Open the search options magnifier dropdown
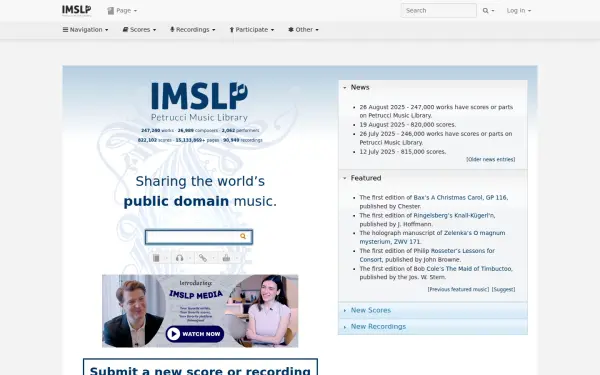Screen dimensions: 600x375 click(x=488, y=11)
